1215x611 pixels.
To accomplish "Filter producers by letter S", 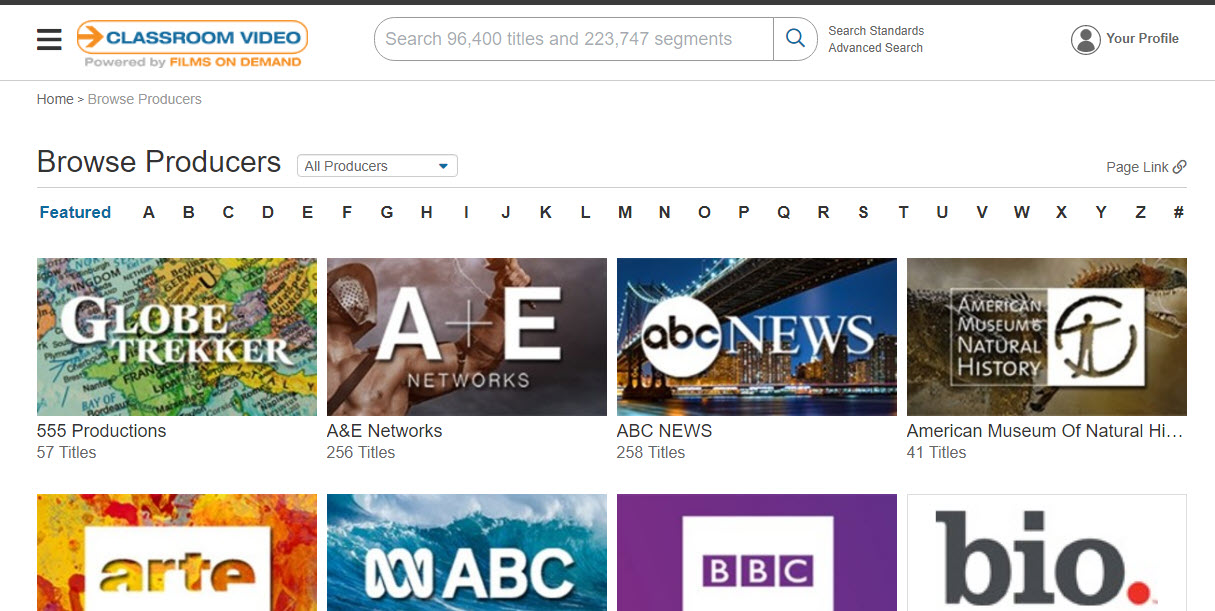I will coord(863,212).
